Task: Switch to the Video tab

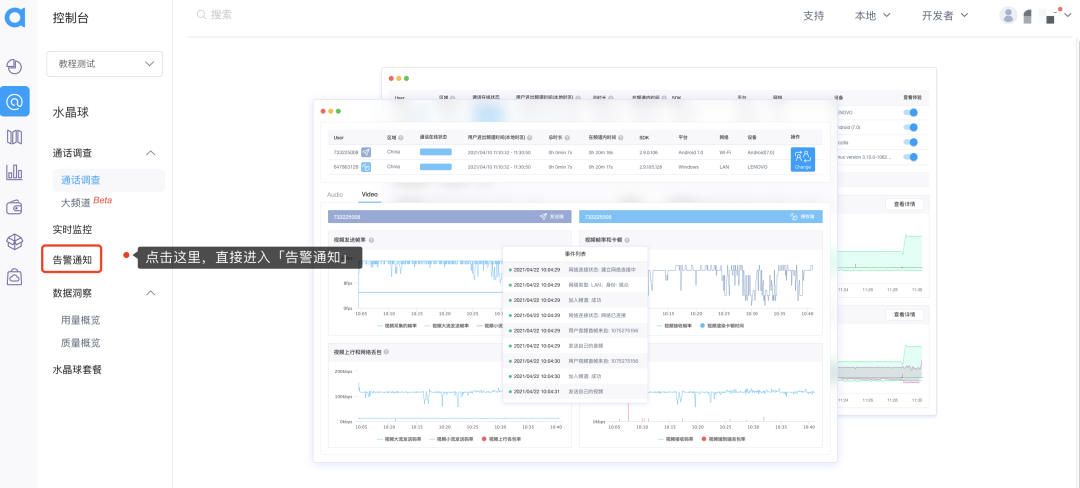Action: [x=369, y=195]
